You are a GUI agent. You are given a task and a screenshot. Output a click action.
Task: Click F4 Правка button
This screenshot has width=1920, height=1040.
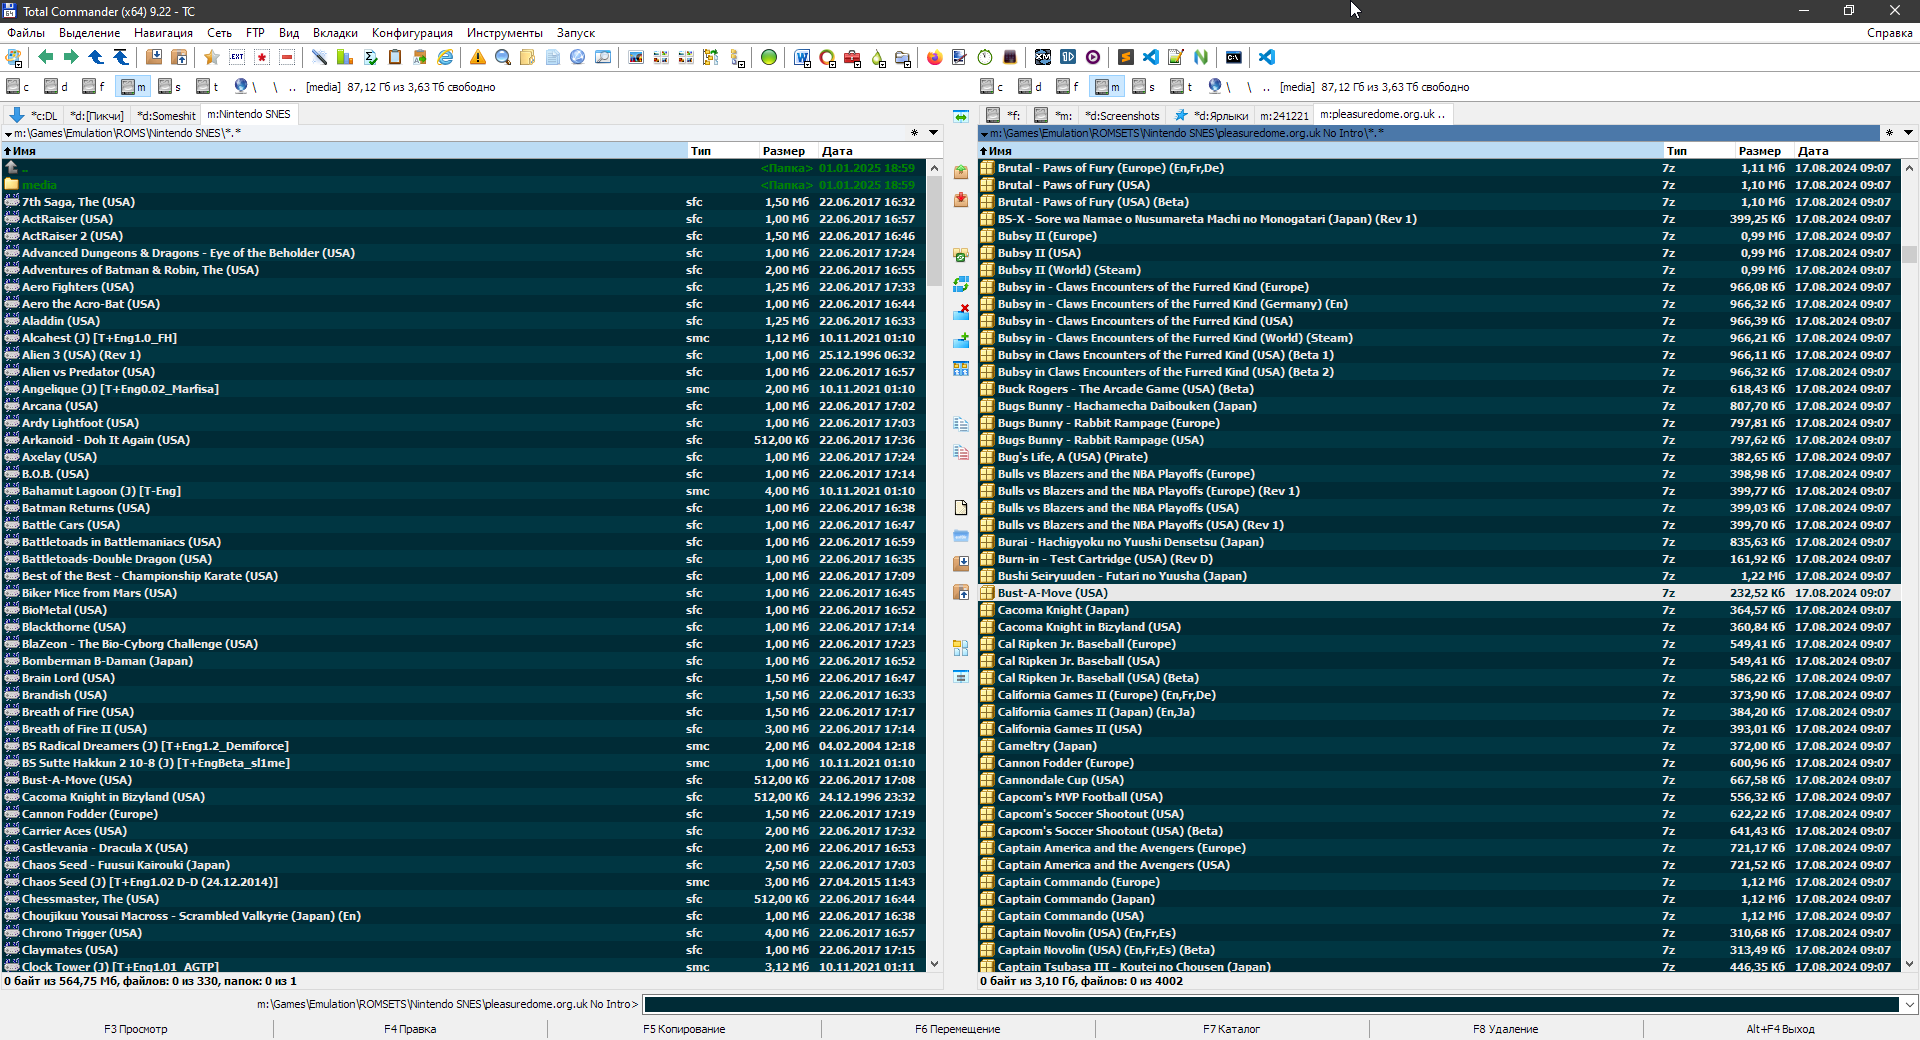(410, 1029)
